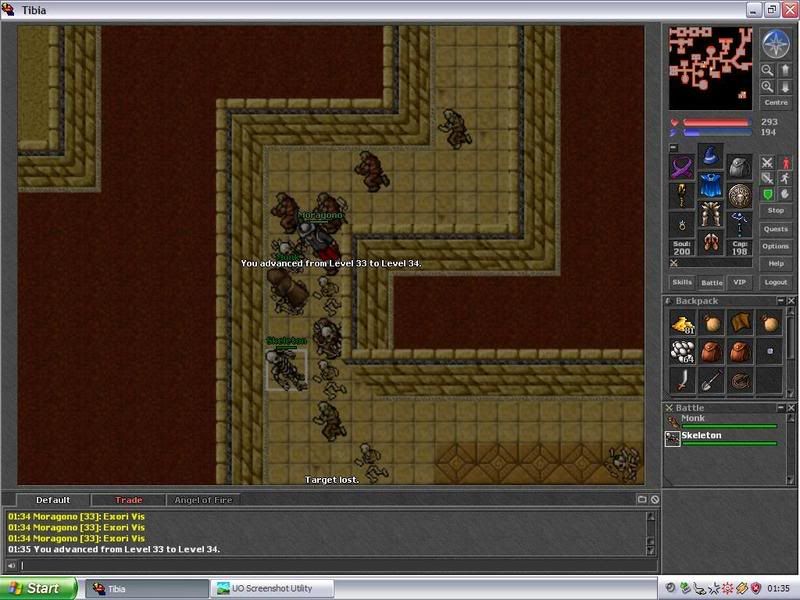This screenshot has width=800, height=600.
Task: Select the wand in the weapon hand slot
Action: point(682,196)
